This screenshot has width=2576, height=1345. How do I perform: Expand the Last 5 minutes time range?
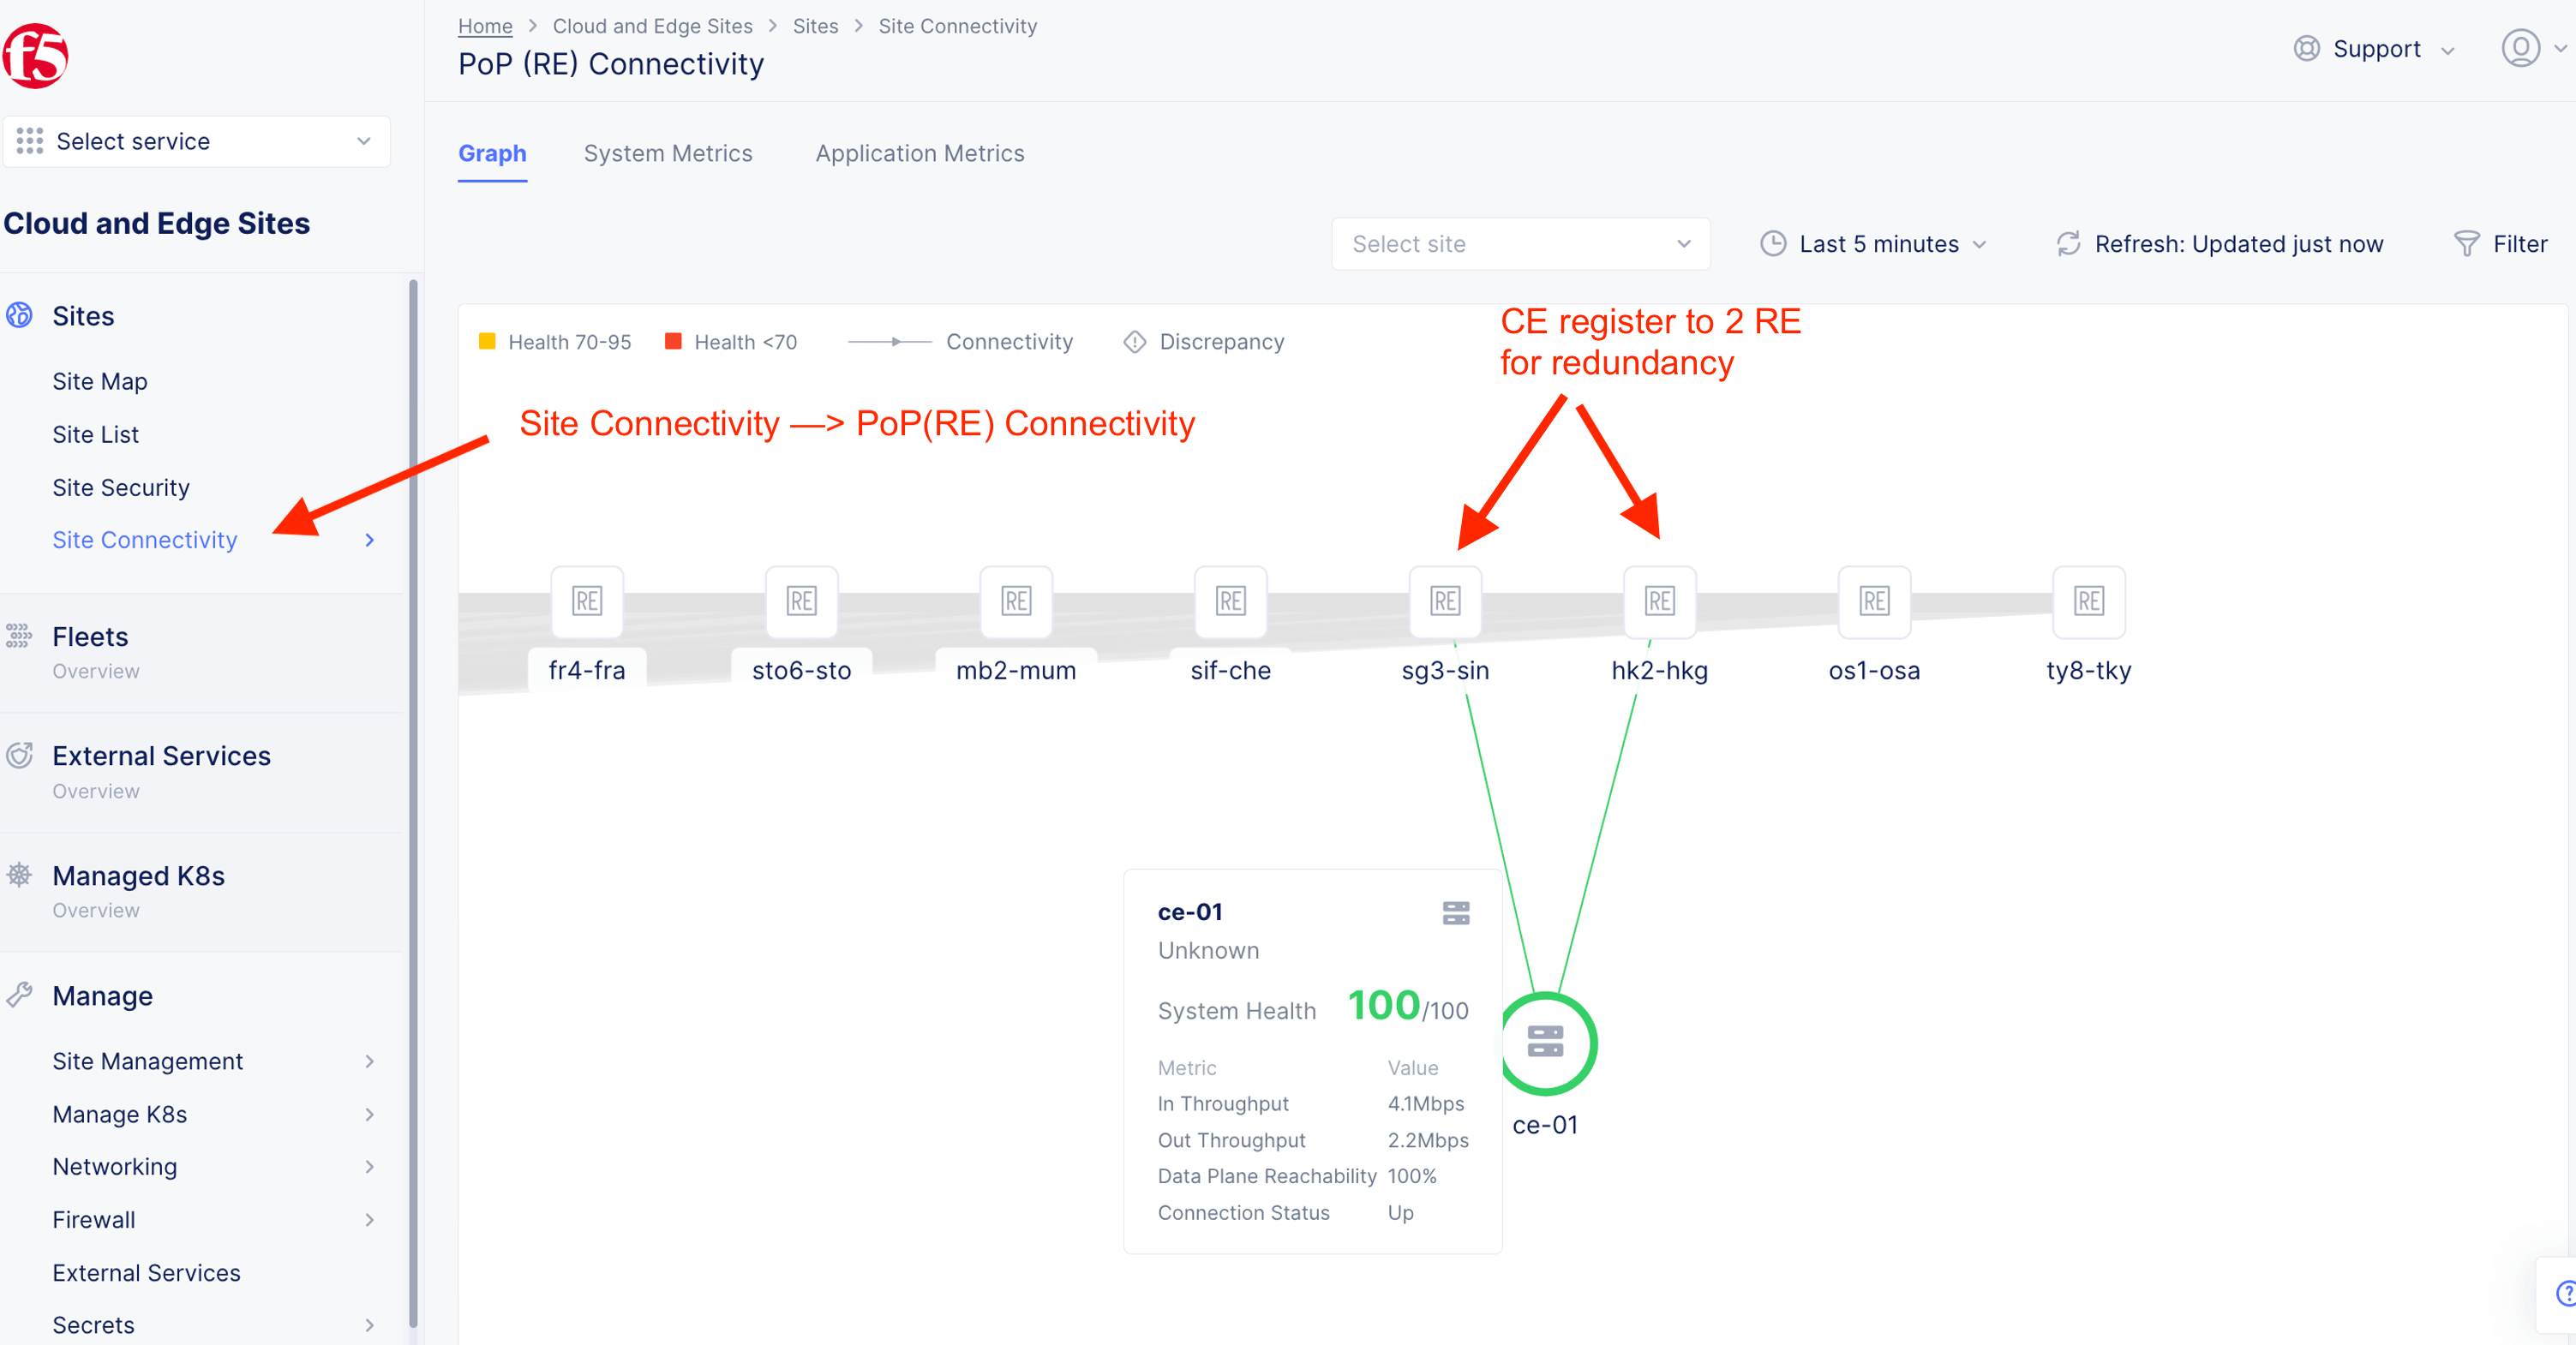coord(1874,244)
